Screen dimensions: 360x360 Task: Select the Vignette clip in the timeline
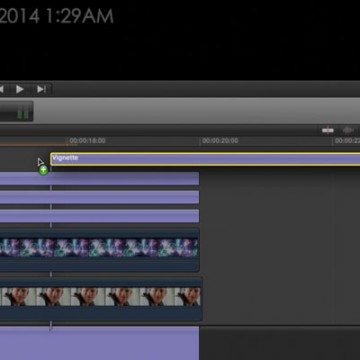pos(205,159)
